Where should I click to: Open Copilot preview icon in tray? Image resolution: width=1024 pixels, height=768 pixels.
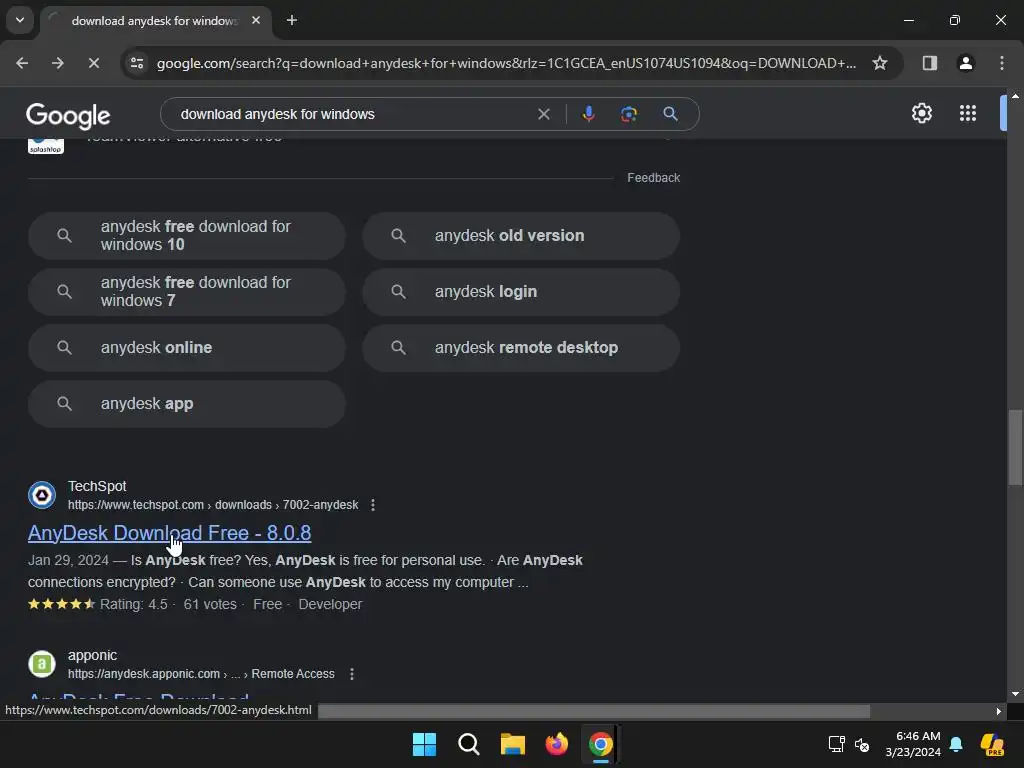coord(992,744)
